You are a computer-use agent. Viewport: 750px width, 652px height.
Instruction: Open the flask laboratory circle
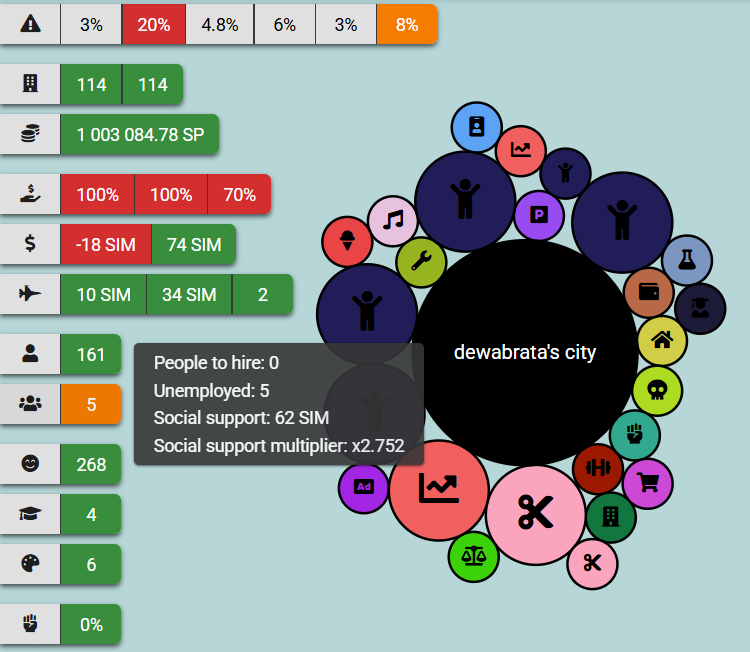(x=687, y=260)
